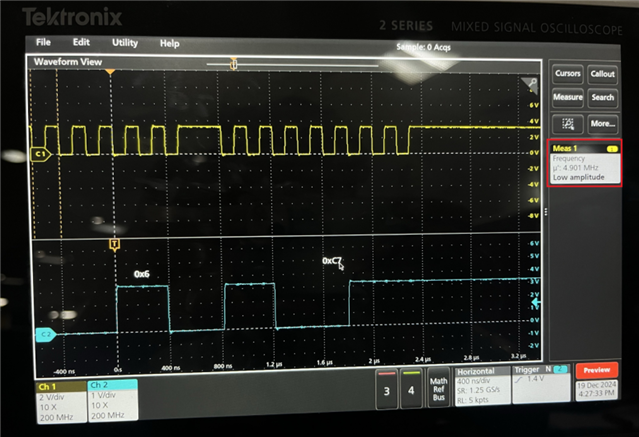Image resolution: width=639 pixels, height=437 pixels.
Task: Click the More... button
Action: coord(603,124)
